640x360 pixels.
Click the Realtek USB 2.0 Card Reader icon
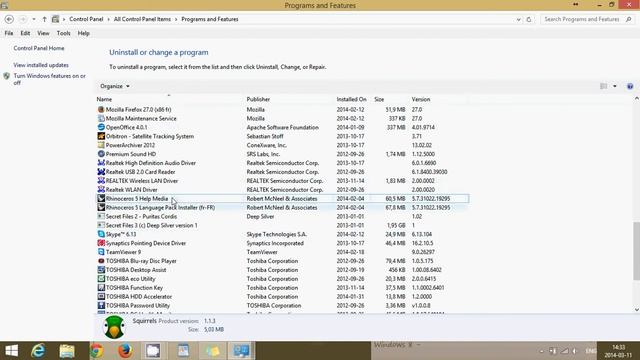[101, 172]
